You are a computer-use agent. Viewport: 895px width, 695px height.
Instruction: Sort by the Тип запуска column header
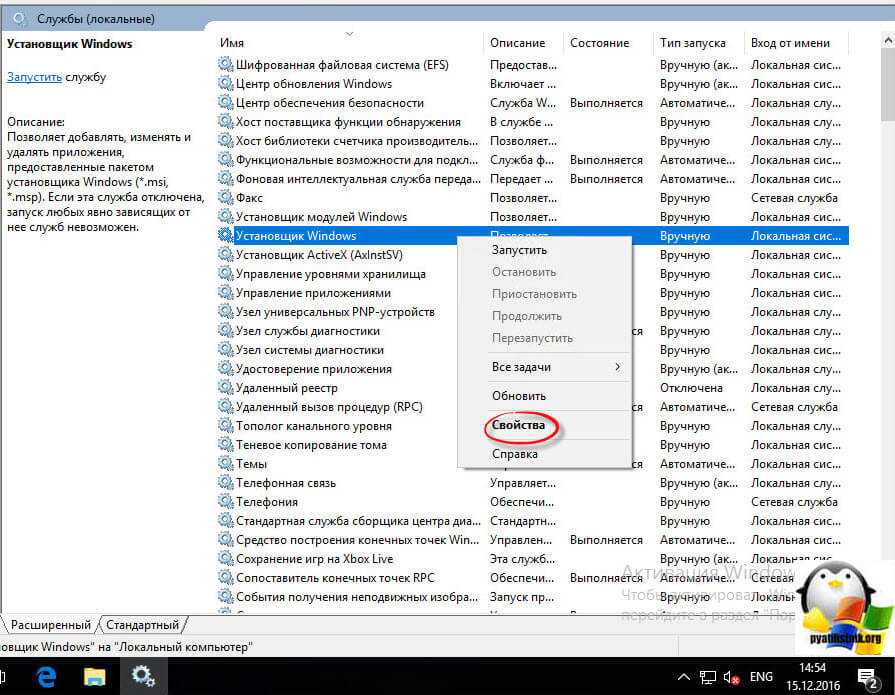click(x=684, y=43)
